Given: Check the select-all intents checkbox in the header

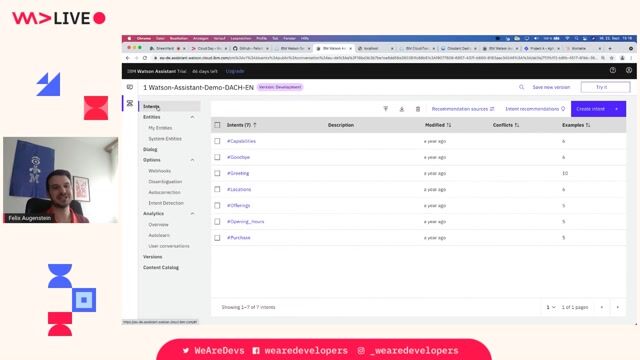Looking at the screenshot, I should coord(217,125).
